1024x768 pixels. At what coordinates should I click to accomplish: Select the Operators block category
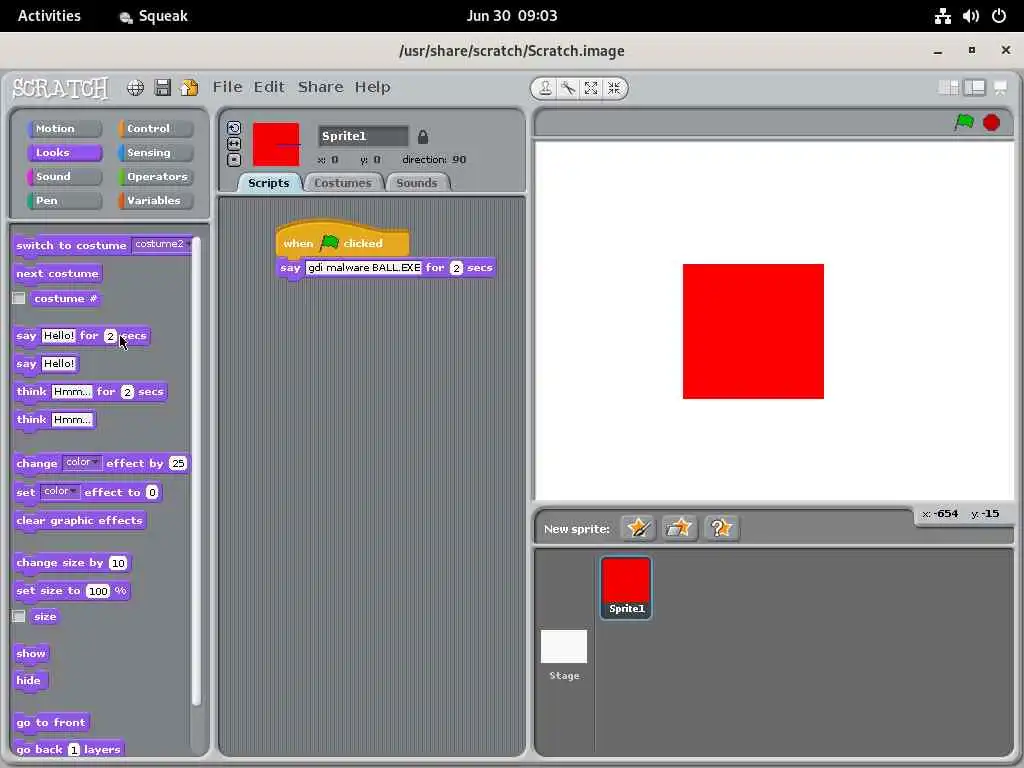pyautogui.click(x=156, y=176)
